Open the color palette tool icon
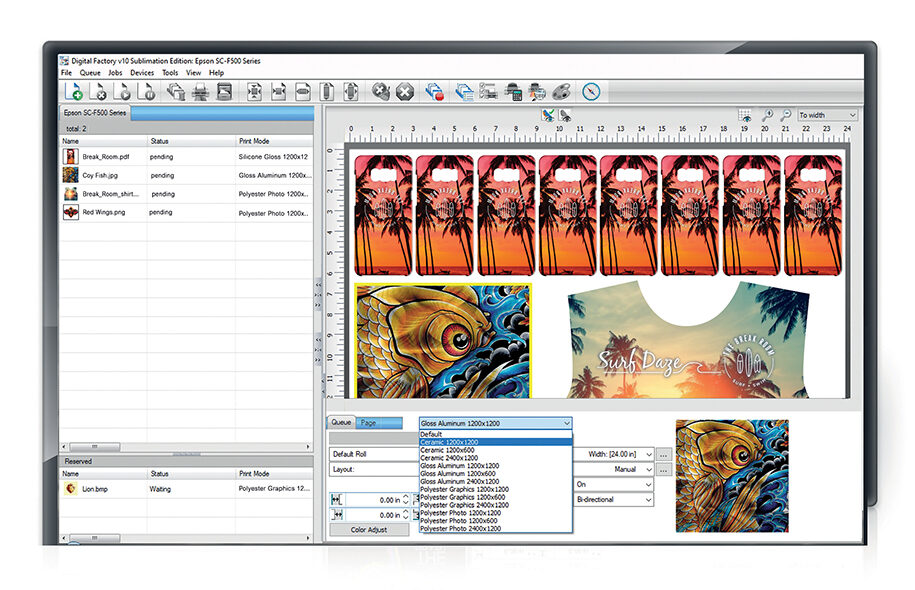Viewport: 915px width, 590px height. 561,92
